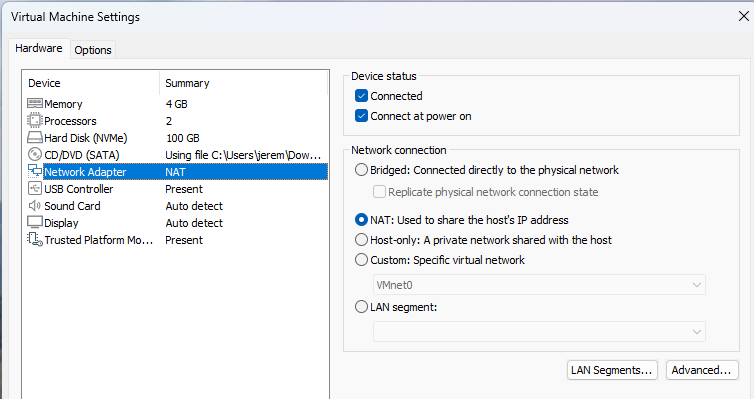This screenshot has height=399, width=754.
Task: Switch to the Options tab
Action: coord(93,50)
